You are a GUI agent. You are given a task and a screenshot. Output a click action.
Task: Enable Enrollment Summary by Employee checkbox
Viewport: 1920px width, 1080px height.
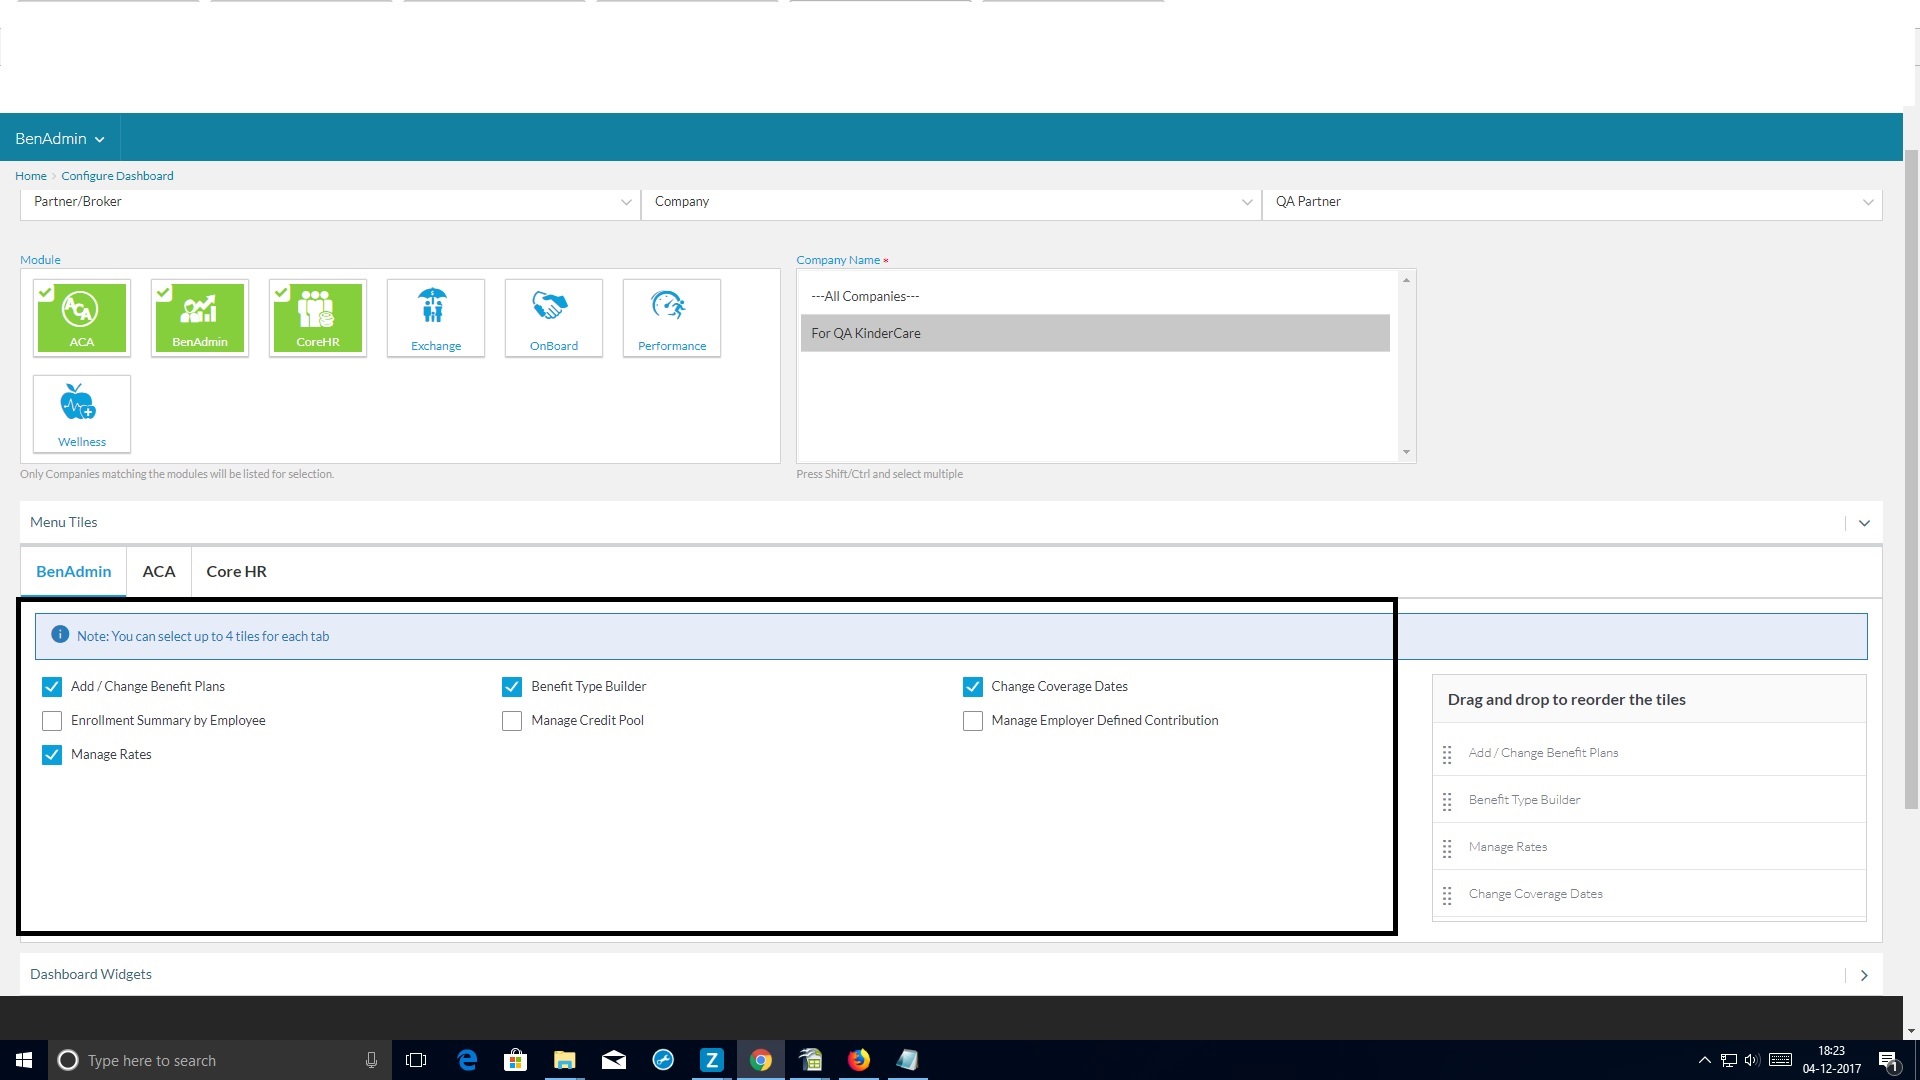[52, 721]
